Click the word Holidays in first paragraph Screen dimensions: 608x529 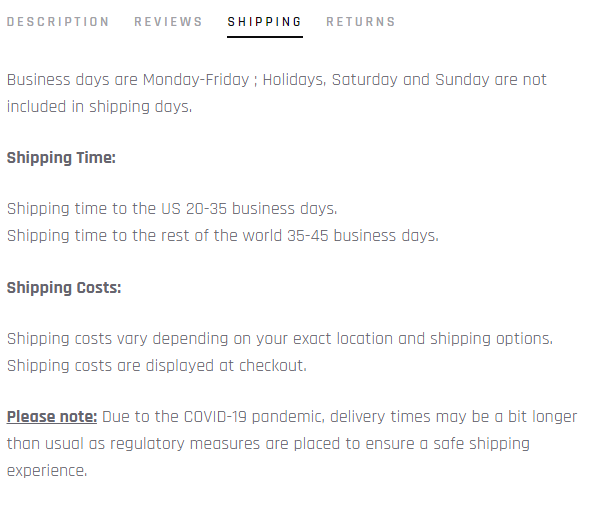[x=294, y=80]
